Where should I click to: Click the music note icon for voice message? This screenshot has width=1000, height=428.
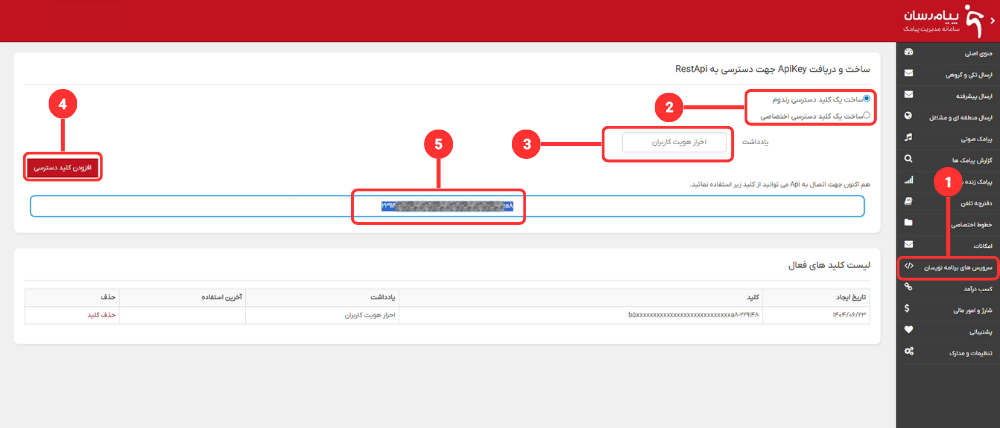click(x=908, y=137)
